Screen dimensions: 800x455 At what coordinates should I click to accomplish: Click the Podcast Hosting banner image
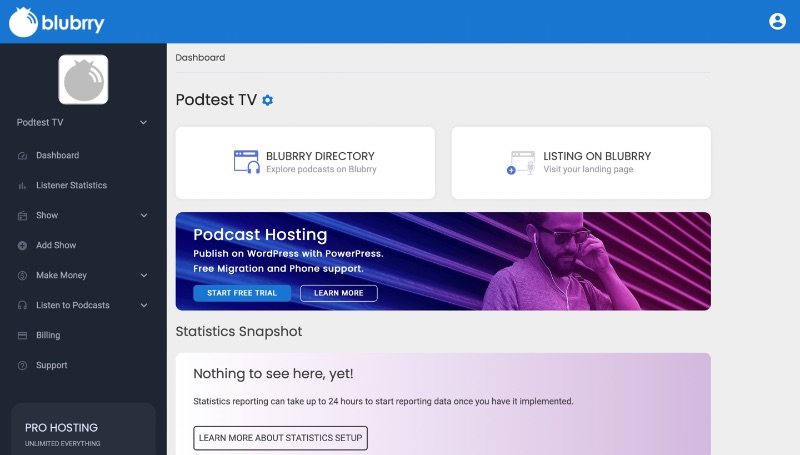coord(443,261)
